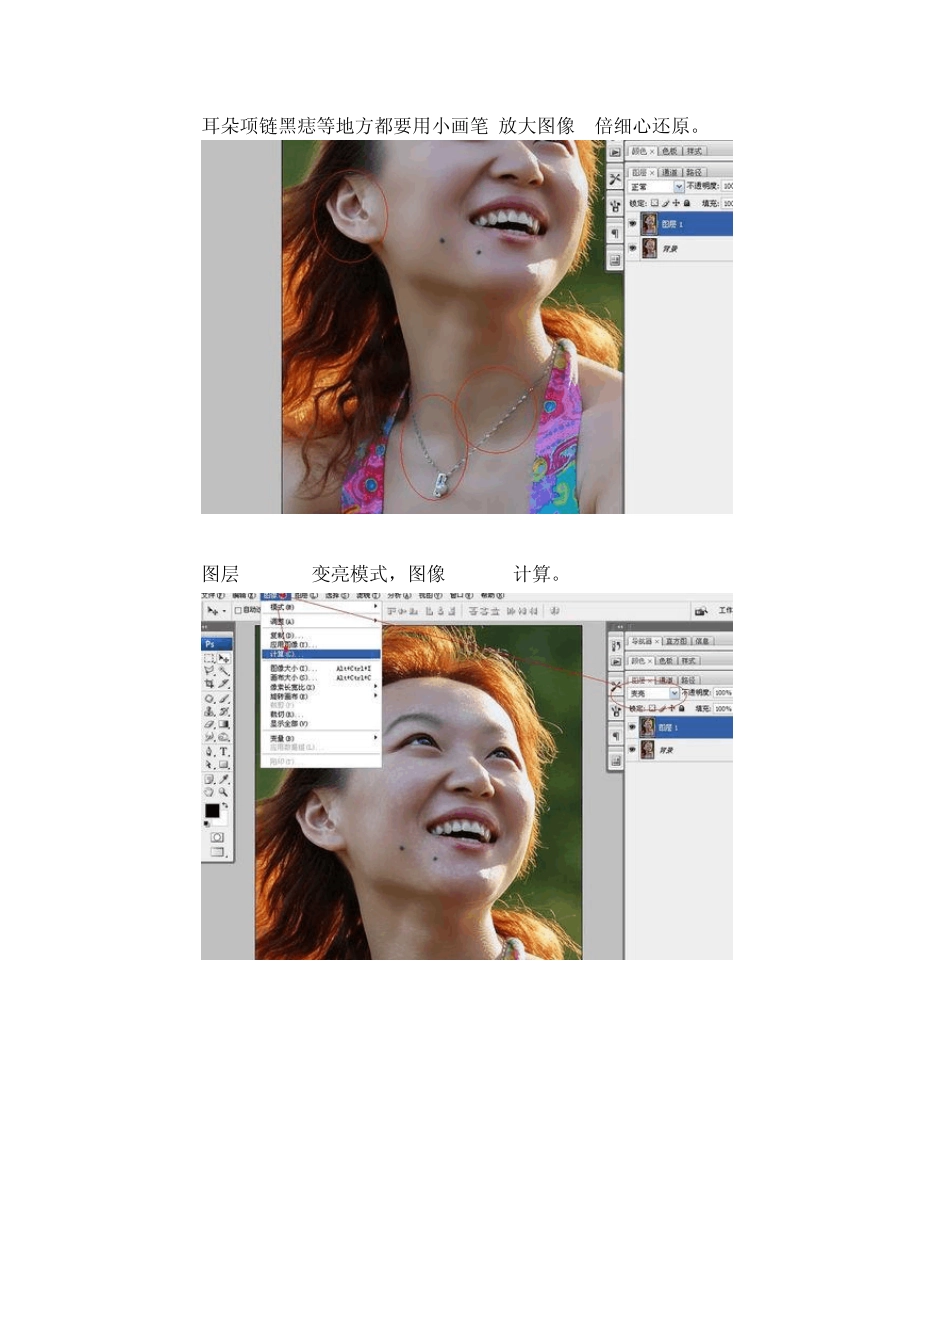Hide 图层 1 in the lower screenshot
The height and width of the screenshot is (1344, 950).
pyautogui.click(x=632, y=726)
